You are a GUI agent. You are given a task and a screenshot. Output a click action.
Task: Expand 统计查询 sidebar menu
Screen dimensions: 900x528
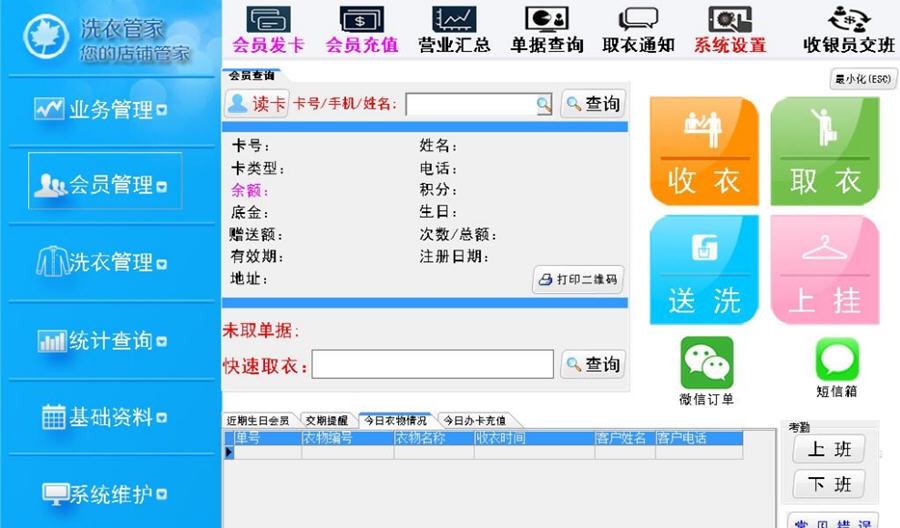click(x=102, y=340)
